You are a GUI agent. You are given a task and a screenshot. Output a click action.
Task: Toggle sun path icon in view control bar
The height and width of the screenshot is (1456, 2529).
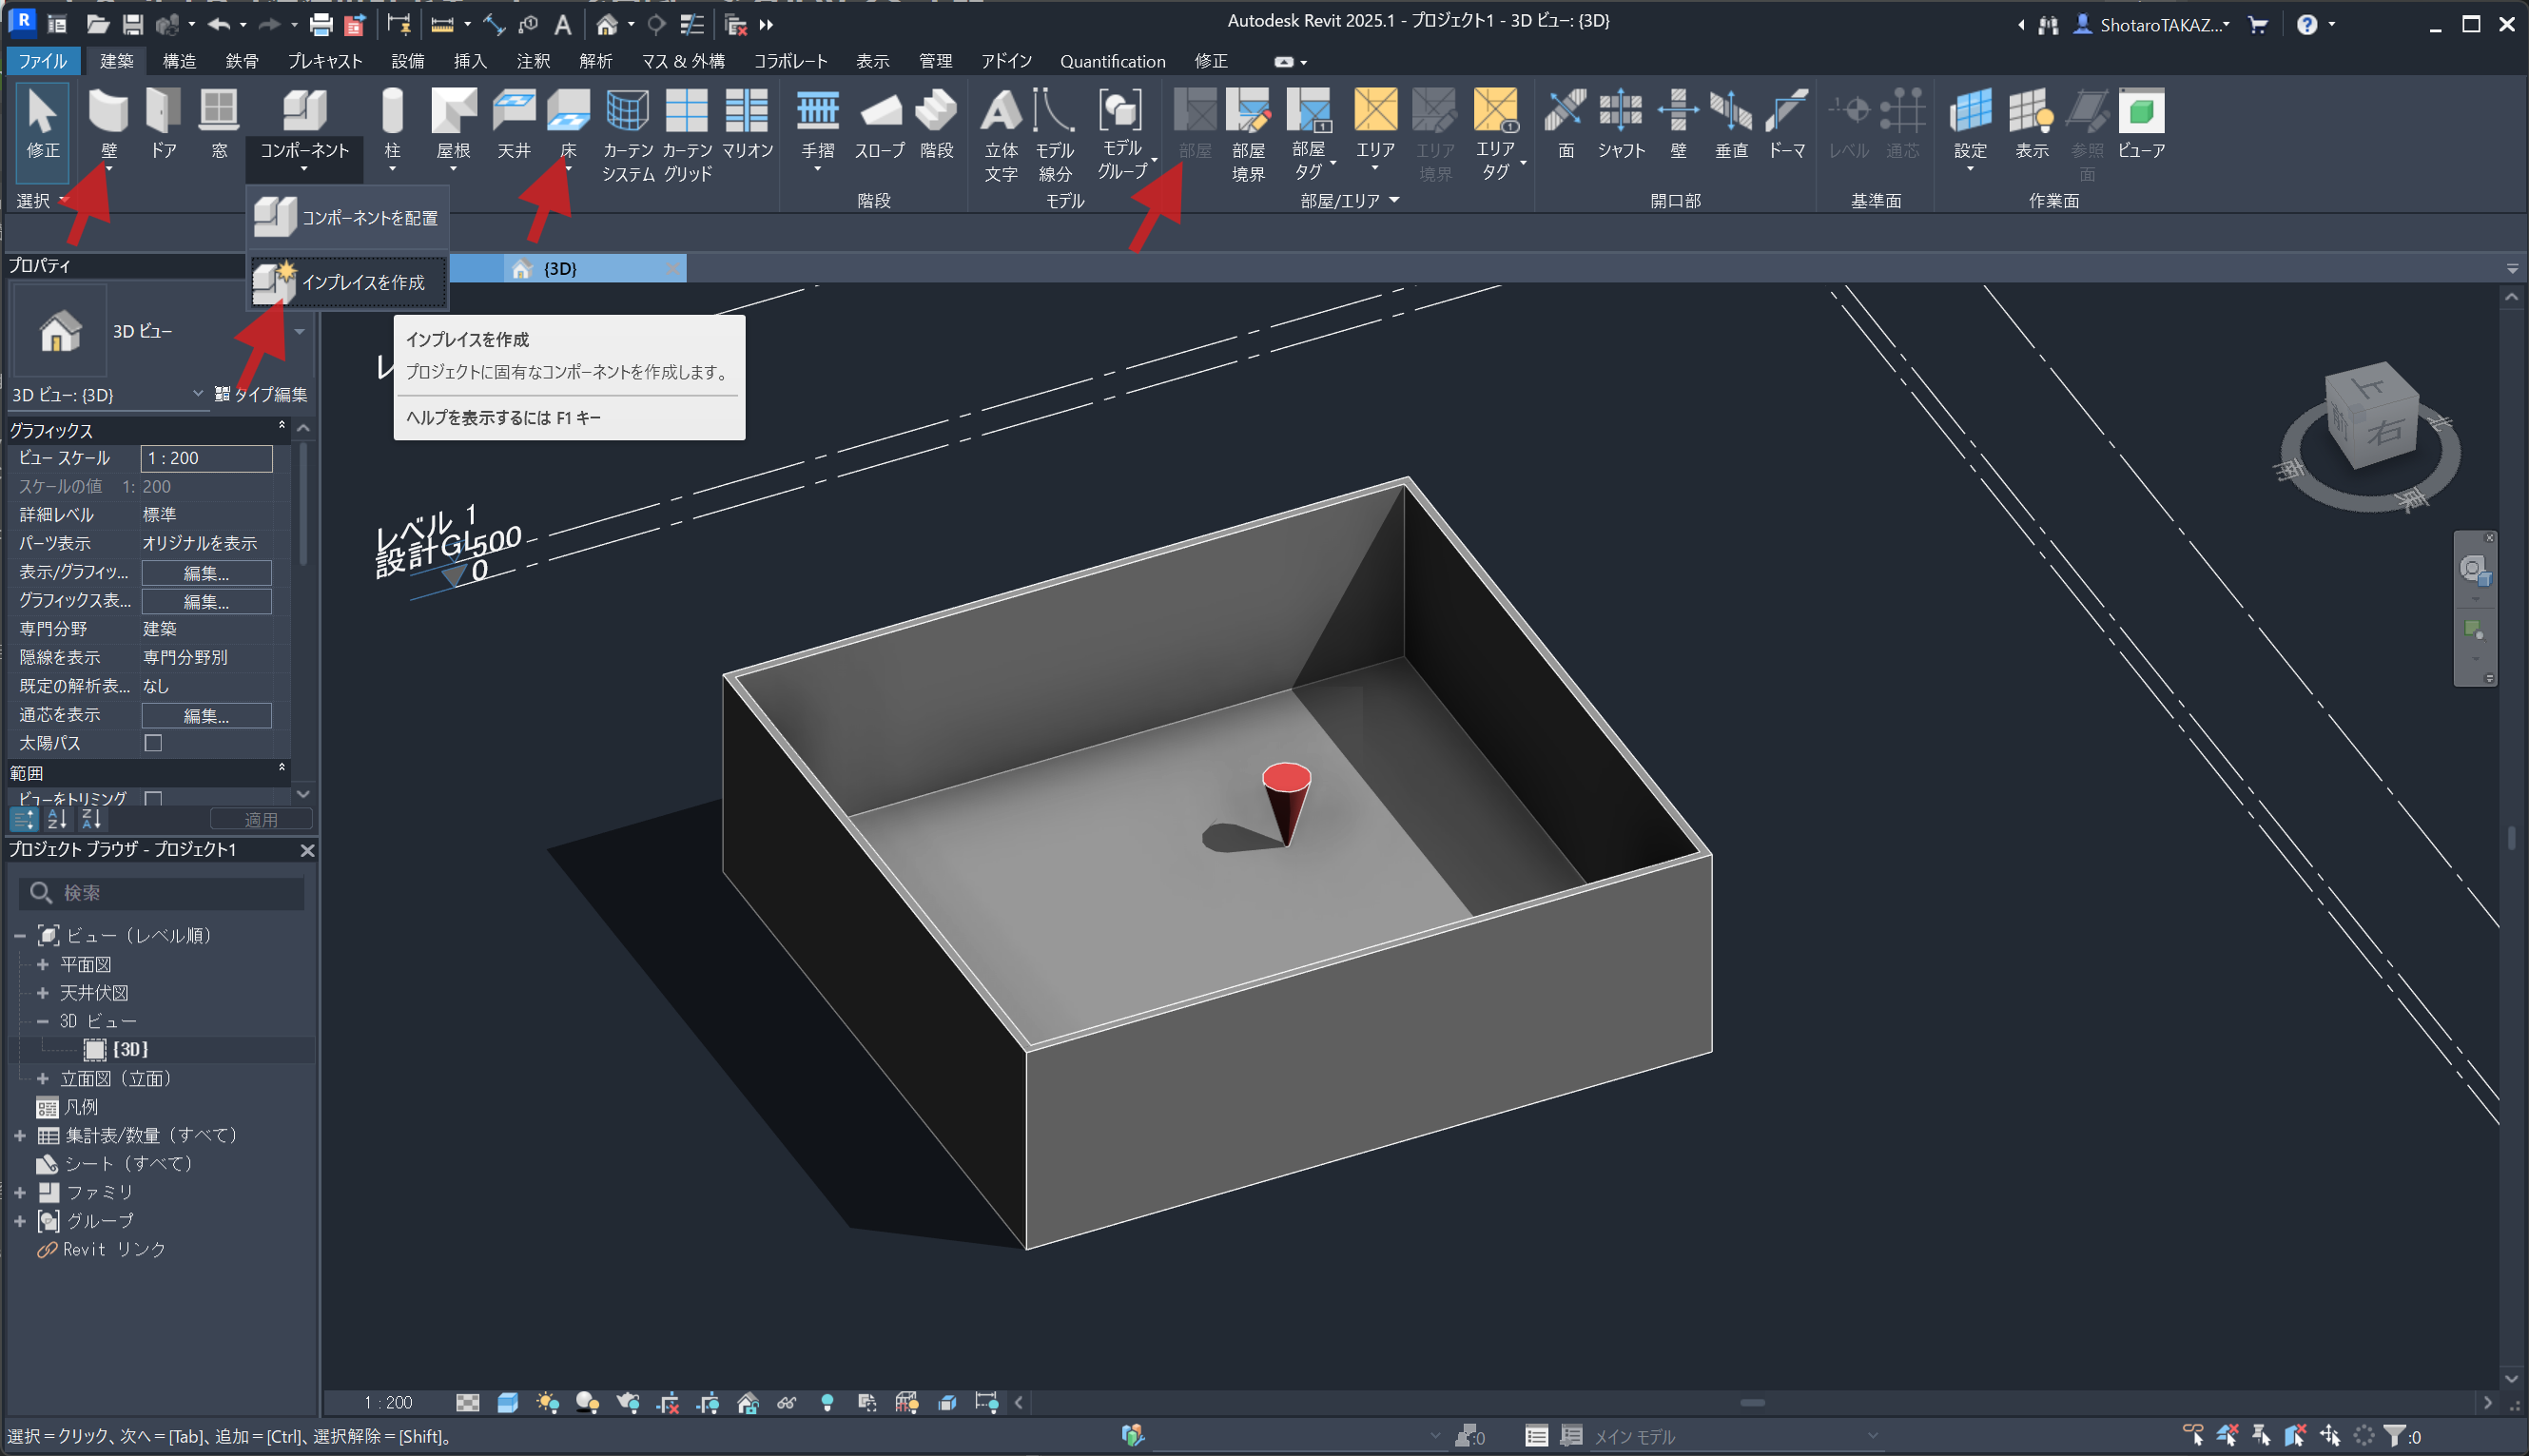pyautogui.click(x=547, y=1403)
